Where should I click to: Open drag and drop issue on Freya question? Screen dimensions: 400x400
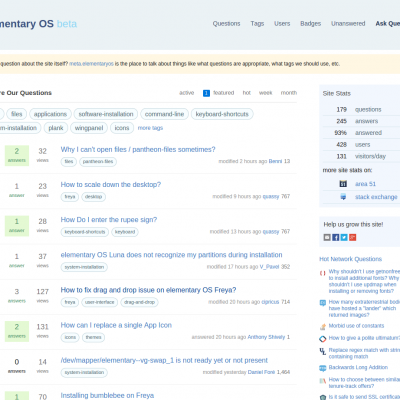tap(148, 290)
